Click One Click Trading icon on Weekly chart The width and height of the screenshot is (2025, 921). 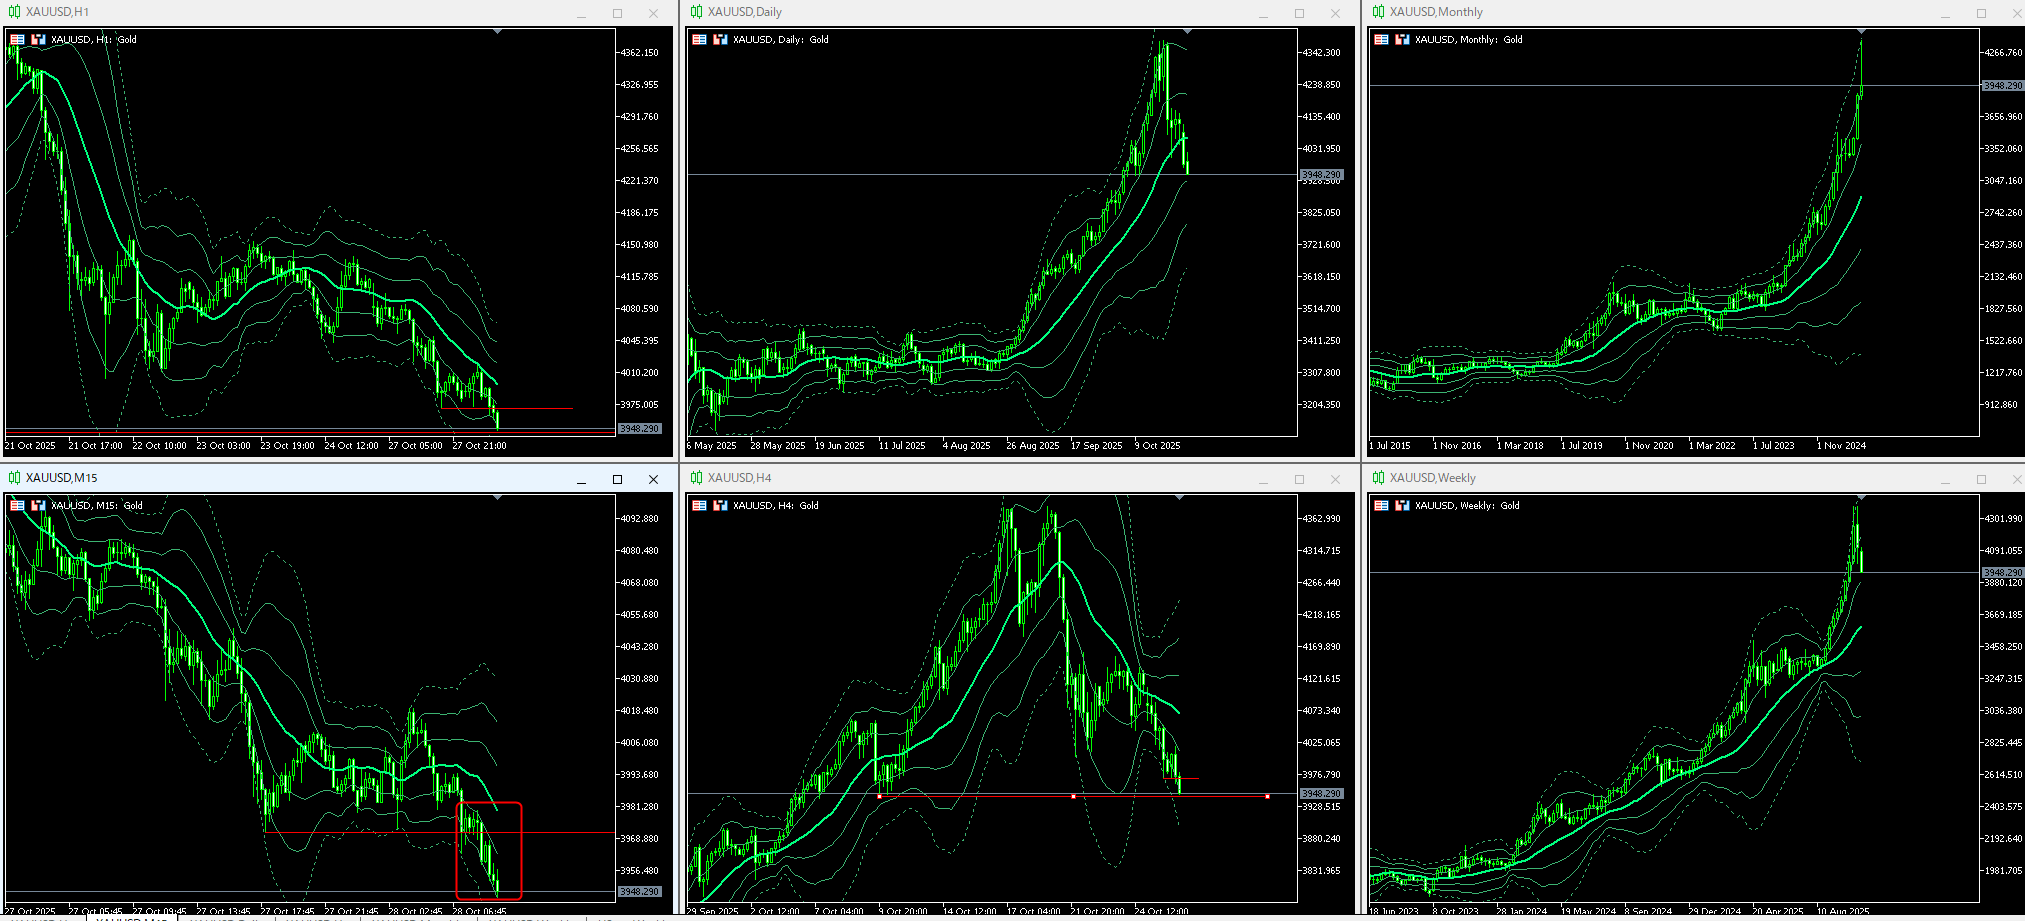(1381, 506)
